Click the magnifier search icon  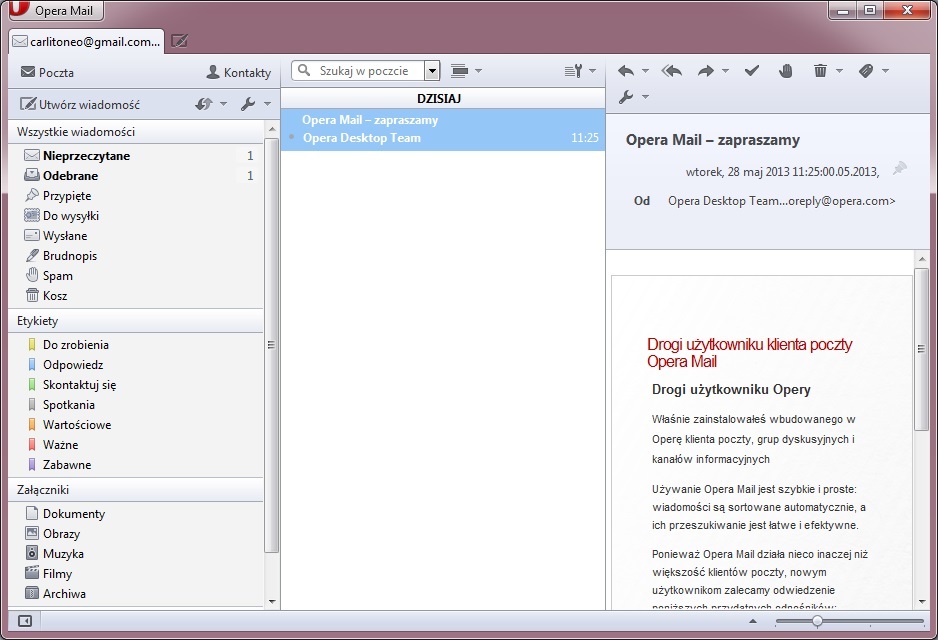click(304, 70)
